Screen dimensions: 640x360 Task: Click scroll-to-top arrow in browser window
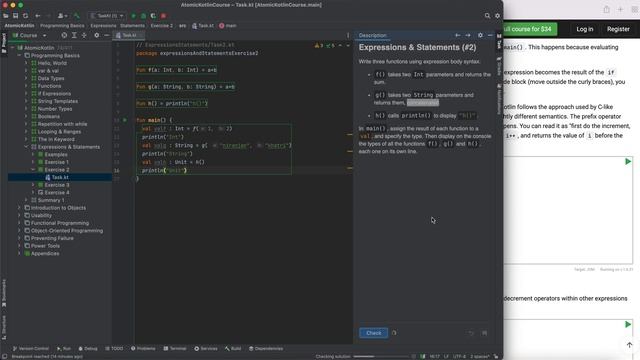pos(629,345)
